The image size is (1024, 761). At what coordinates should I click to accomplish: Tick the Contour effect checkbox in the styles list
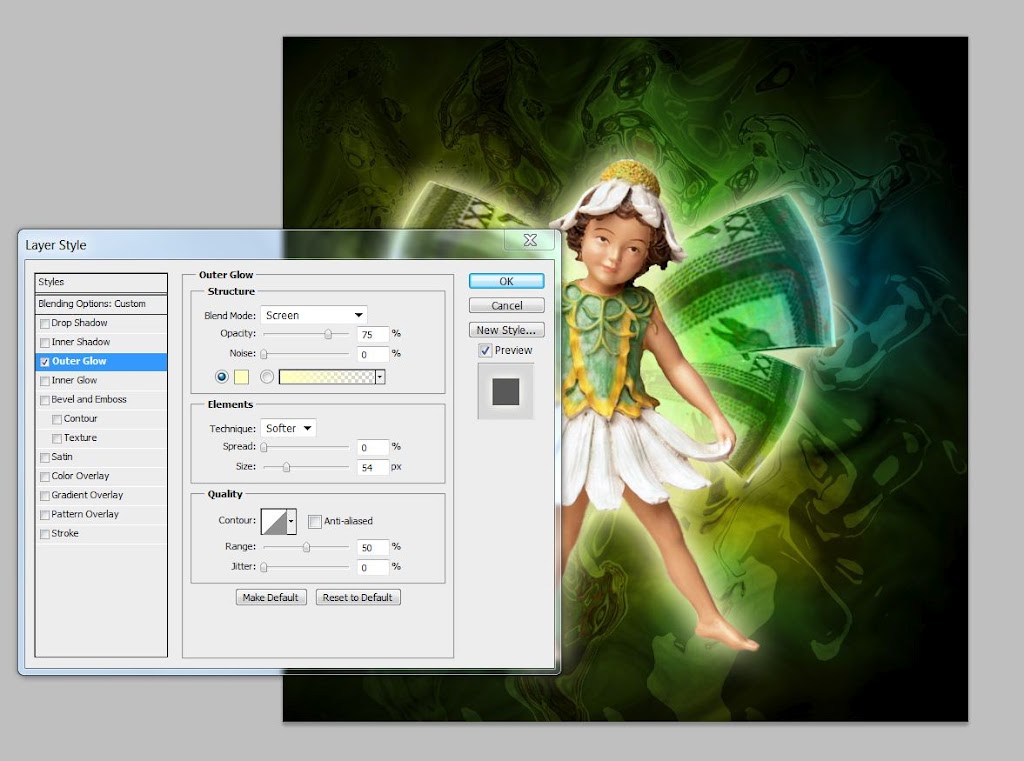click(57, 419)
